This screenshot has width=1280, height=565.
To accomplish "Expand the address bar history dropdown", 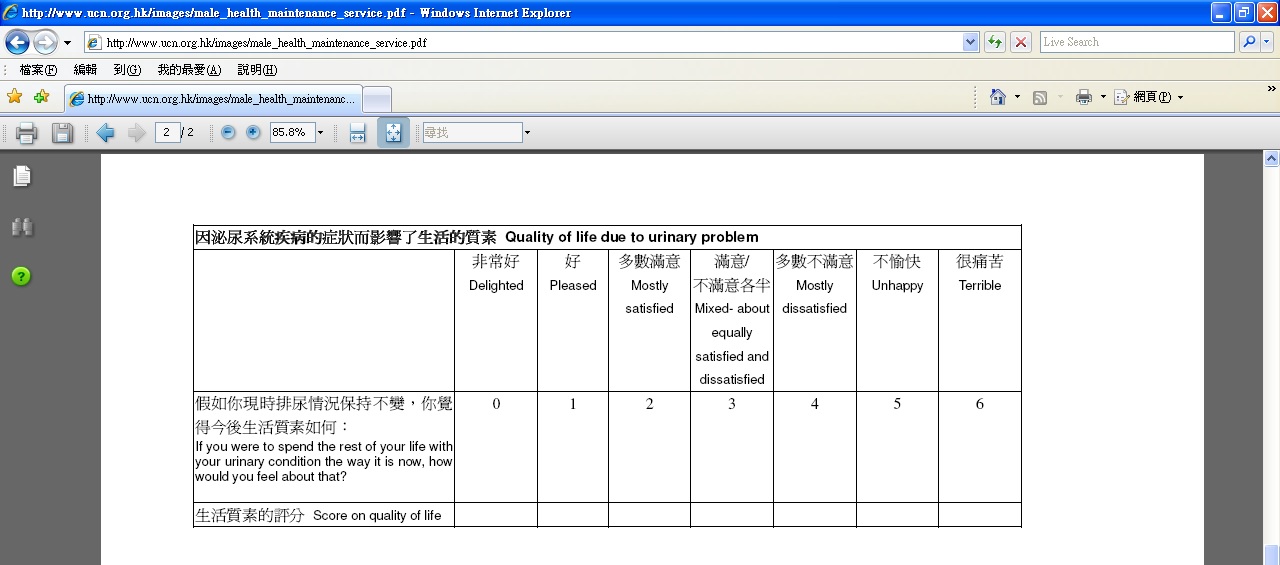I will (x=970, y=43).
